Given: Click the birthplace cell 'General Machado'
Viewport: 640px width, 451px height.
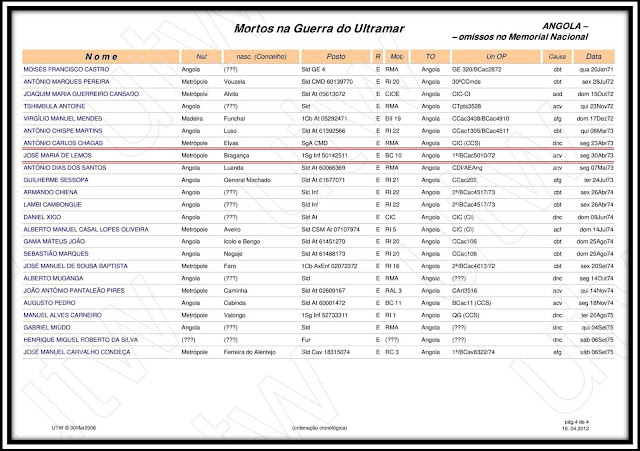Looking at the screenshot, I should click(247, 180).
